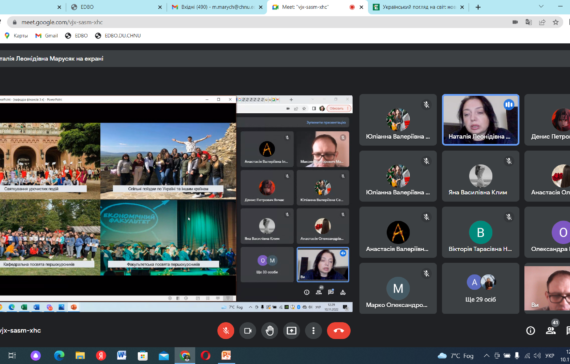Show the participants list people icon
570x364 pixels.
coord(551,330)
